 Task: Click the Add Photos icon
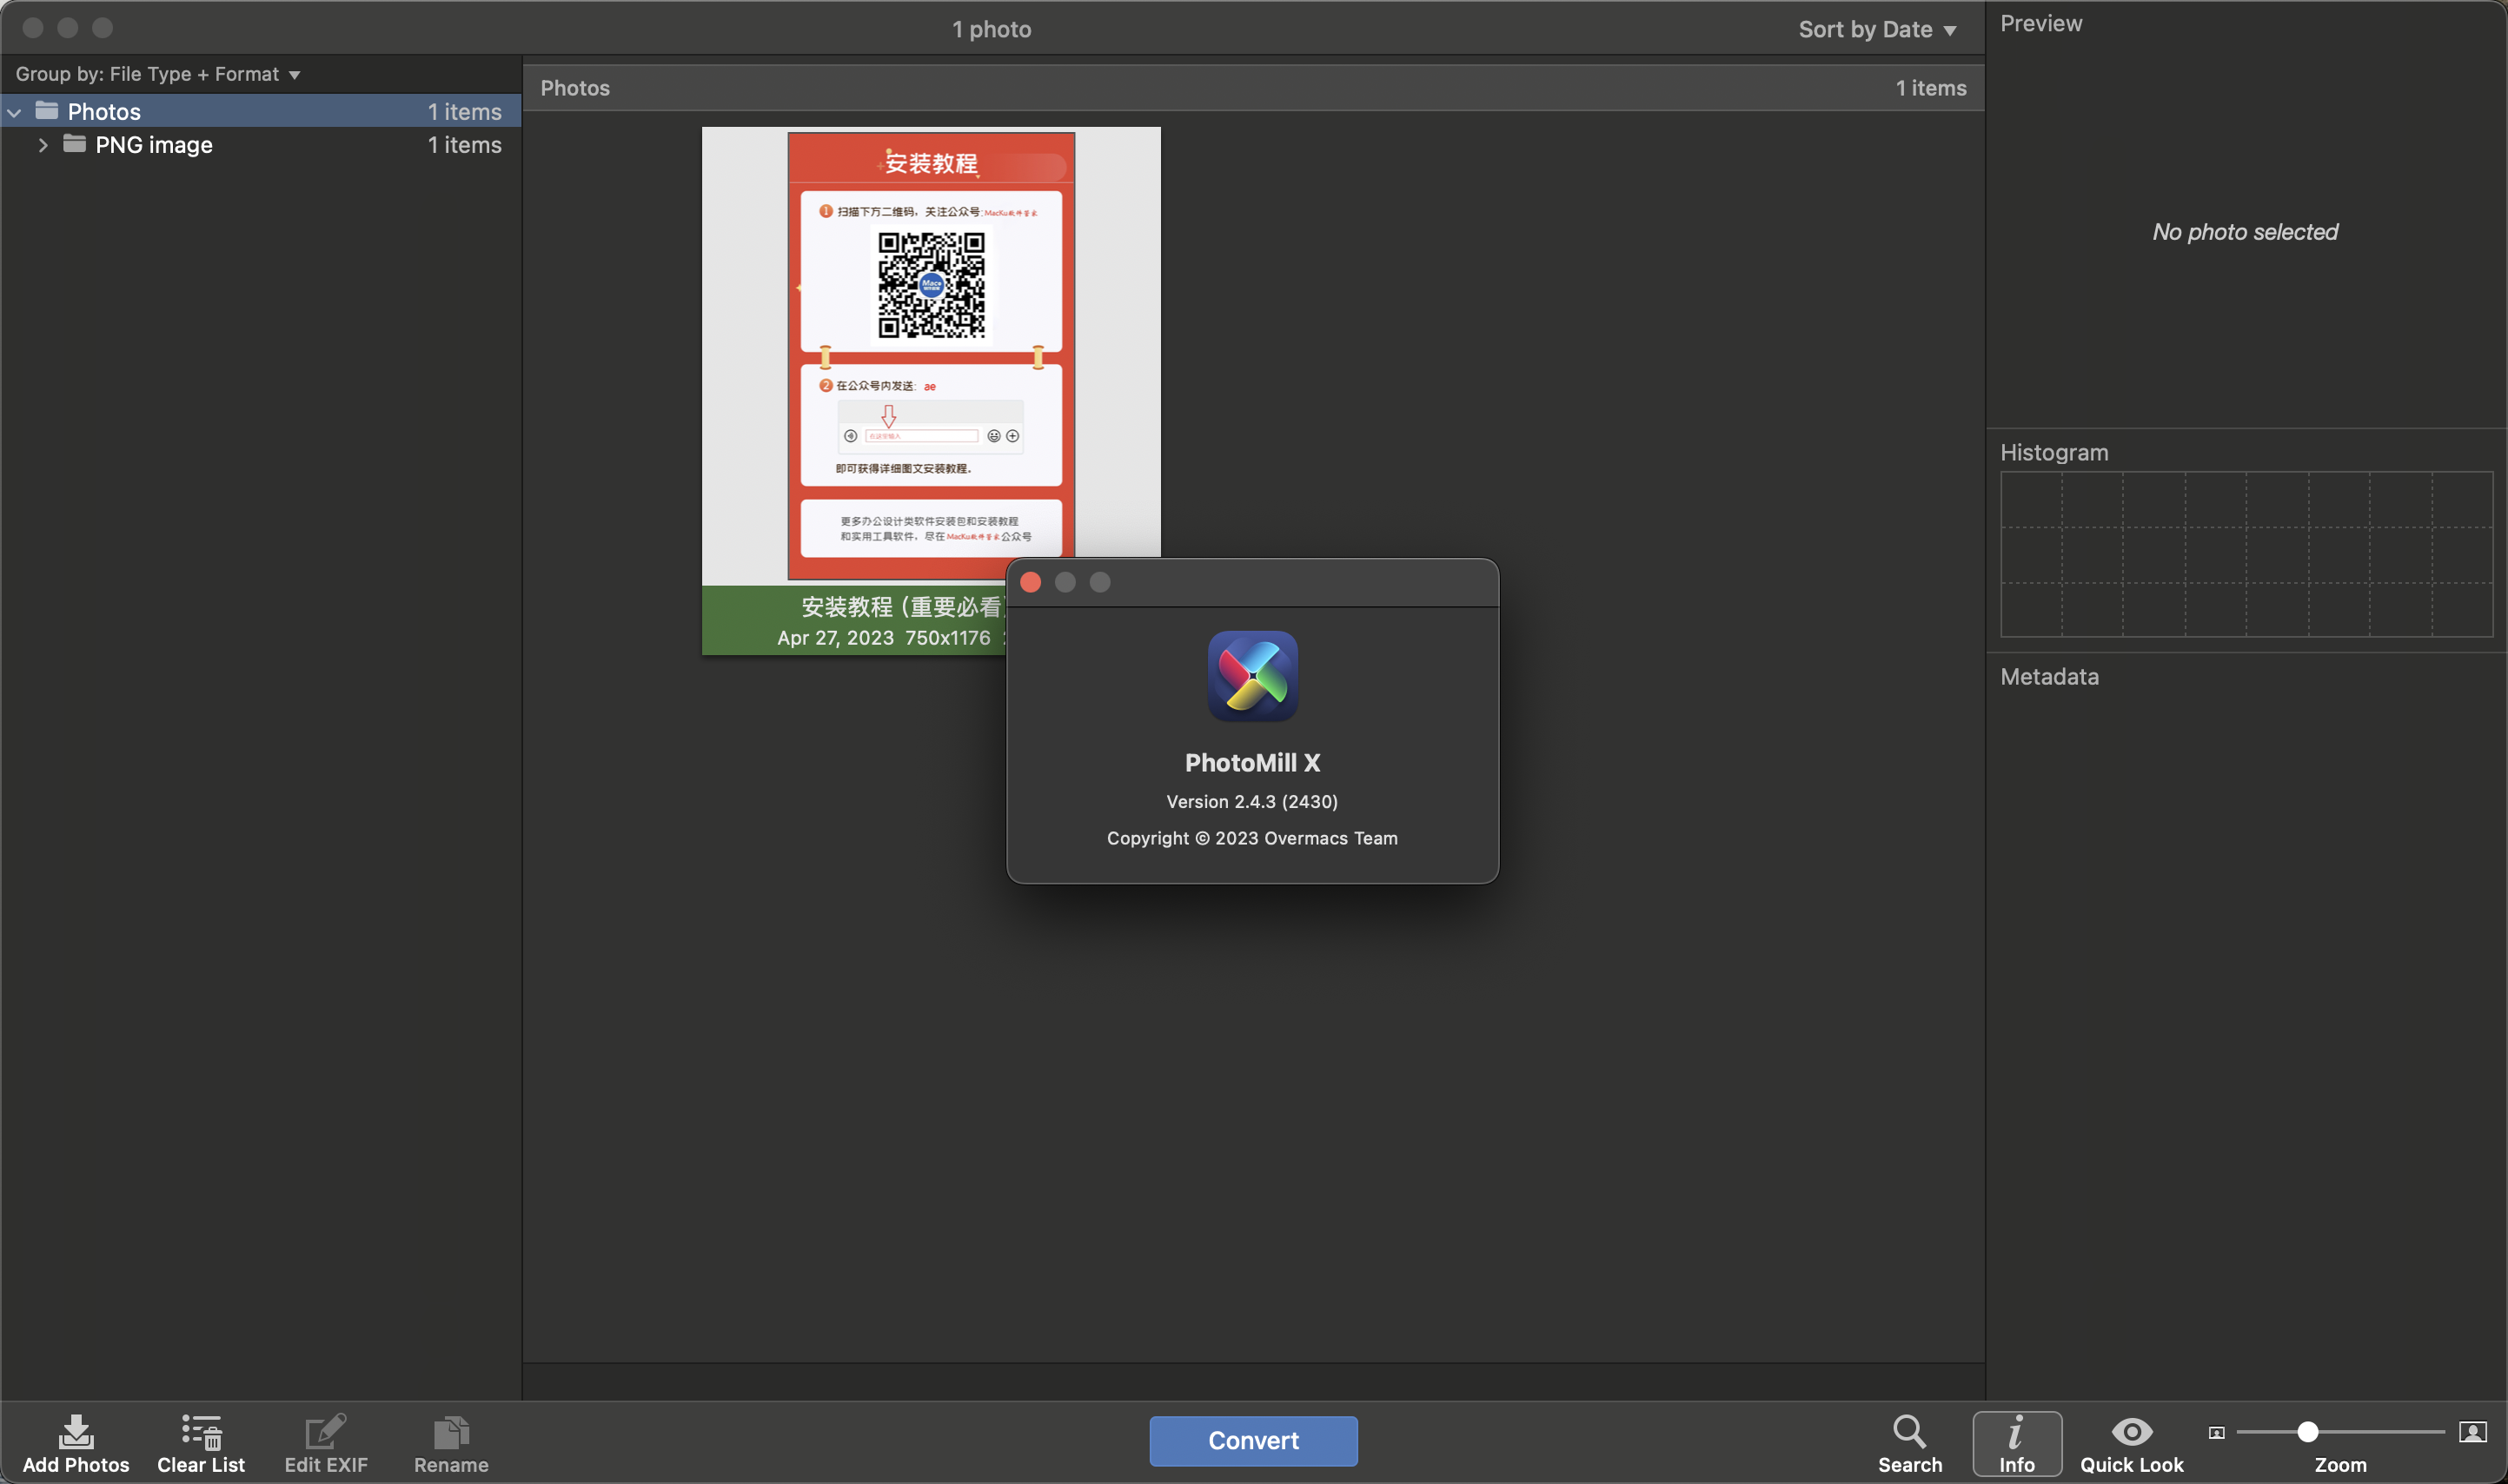(76, 1432)
